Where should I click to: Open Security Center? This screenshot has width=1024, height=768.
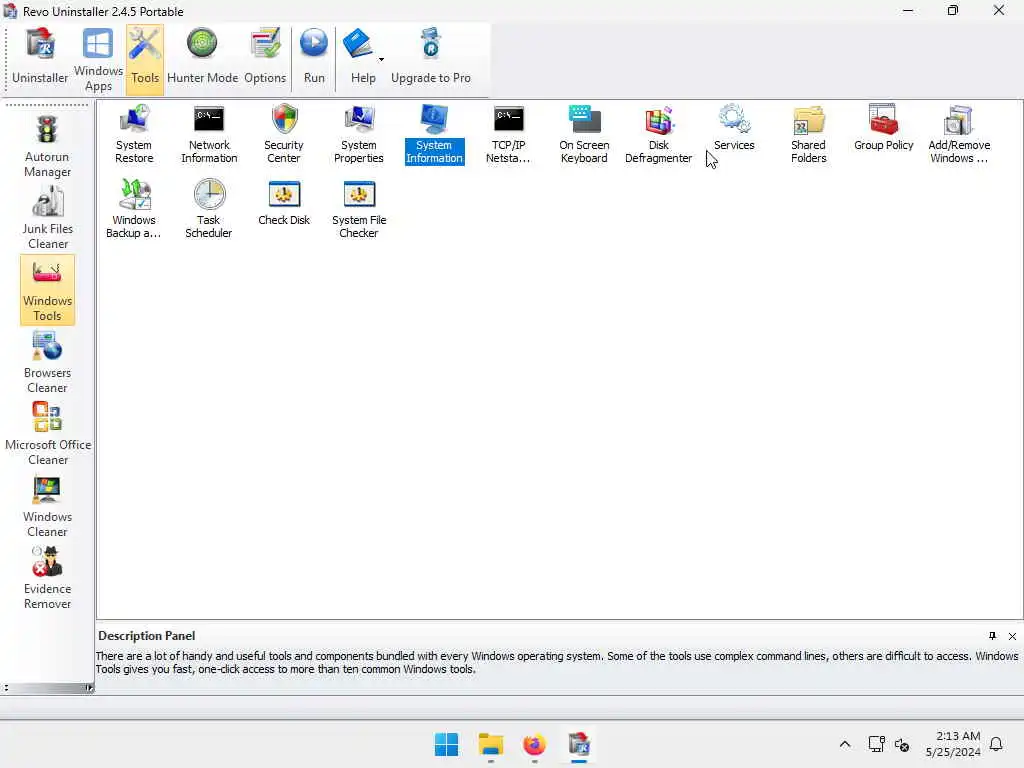pos(283,135)
